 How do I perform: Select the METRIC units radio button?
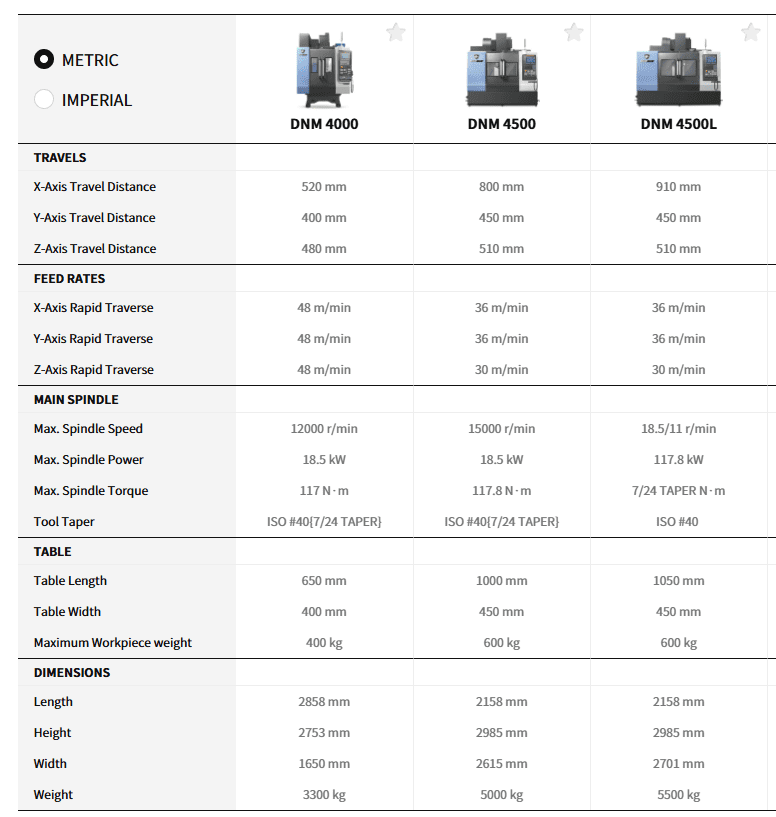(44, 60)
